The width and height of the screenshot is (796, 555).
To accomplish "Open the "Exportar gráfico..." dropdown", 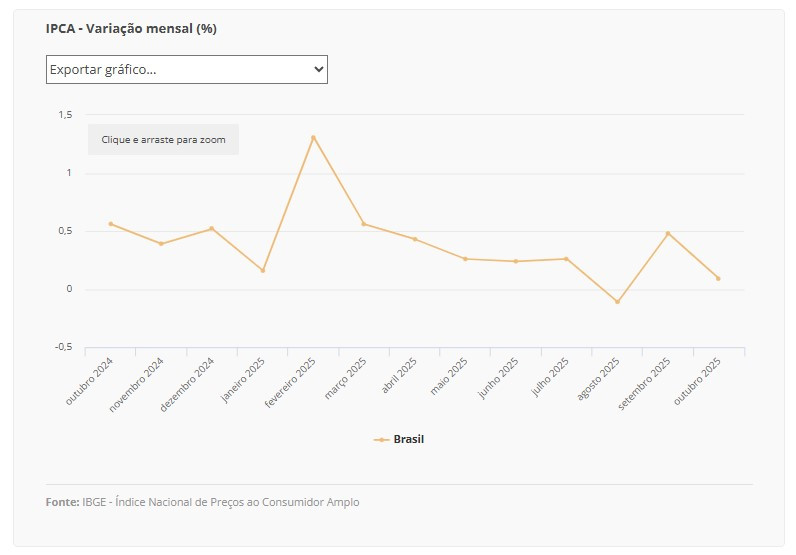I will tap(186, 69).
